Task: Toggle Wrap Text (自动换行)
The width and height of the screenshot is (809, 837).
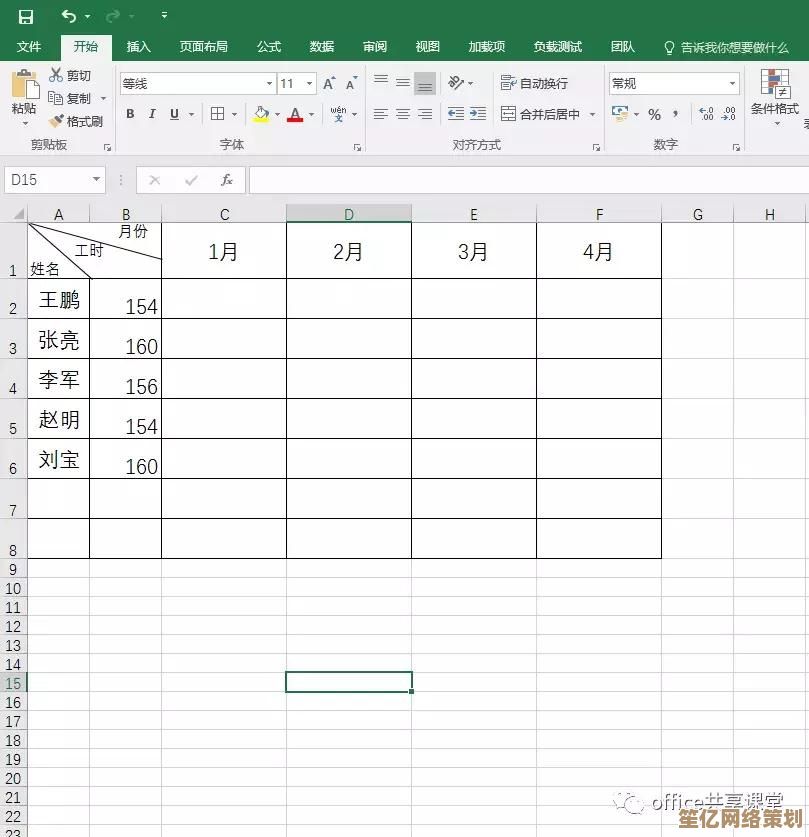Action: coord(542,83)
